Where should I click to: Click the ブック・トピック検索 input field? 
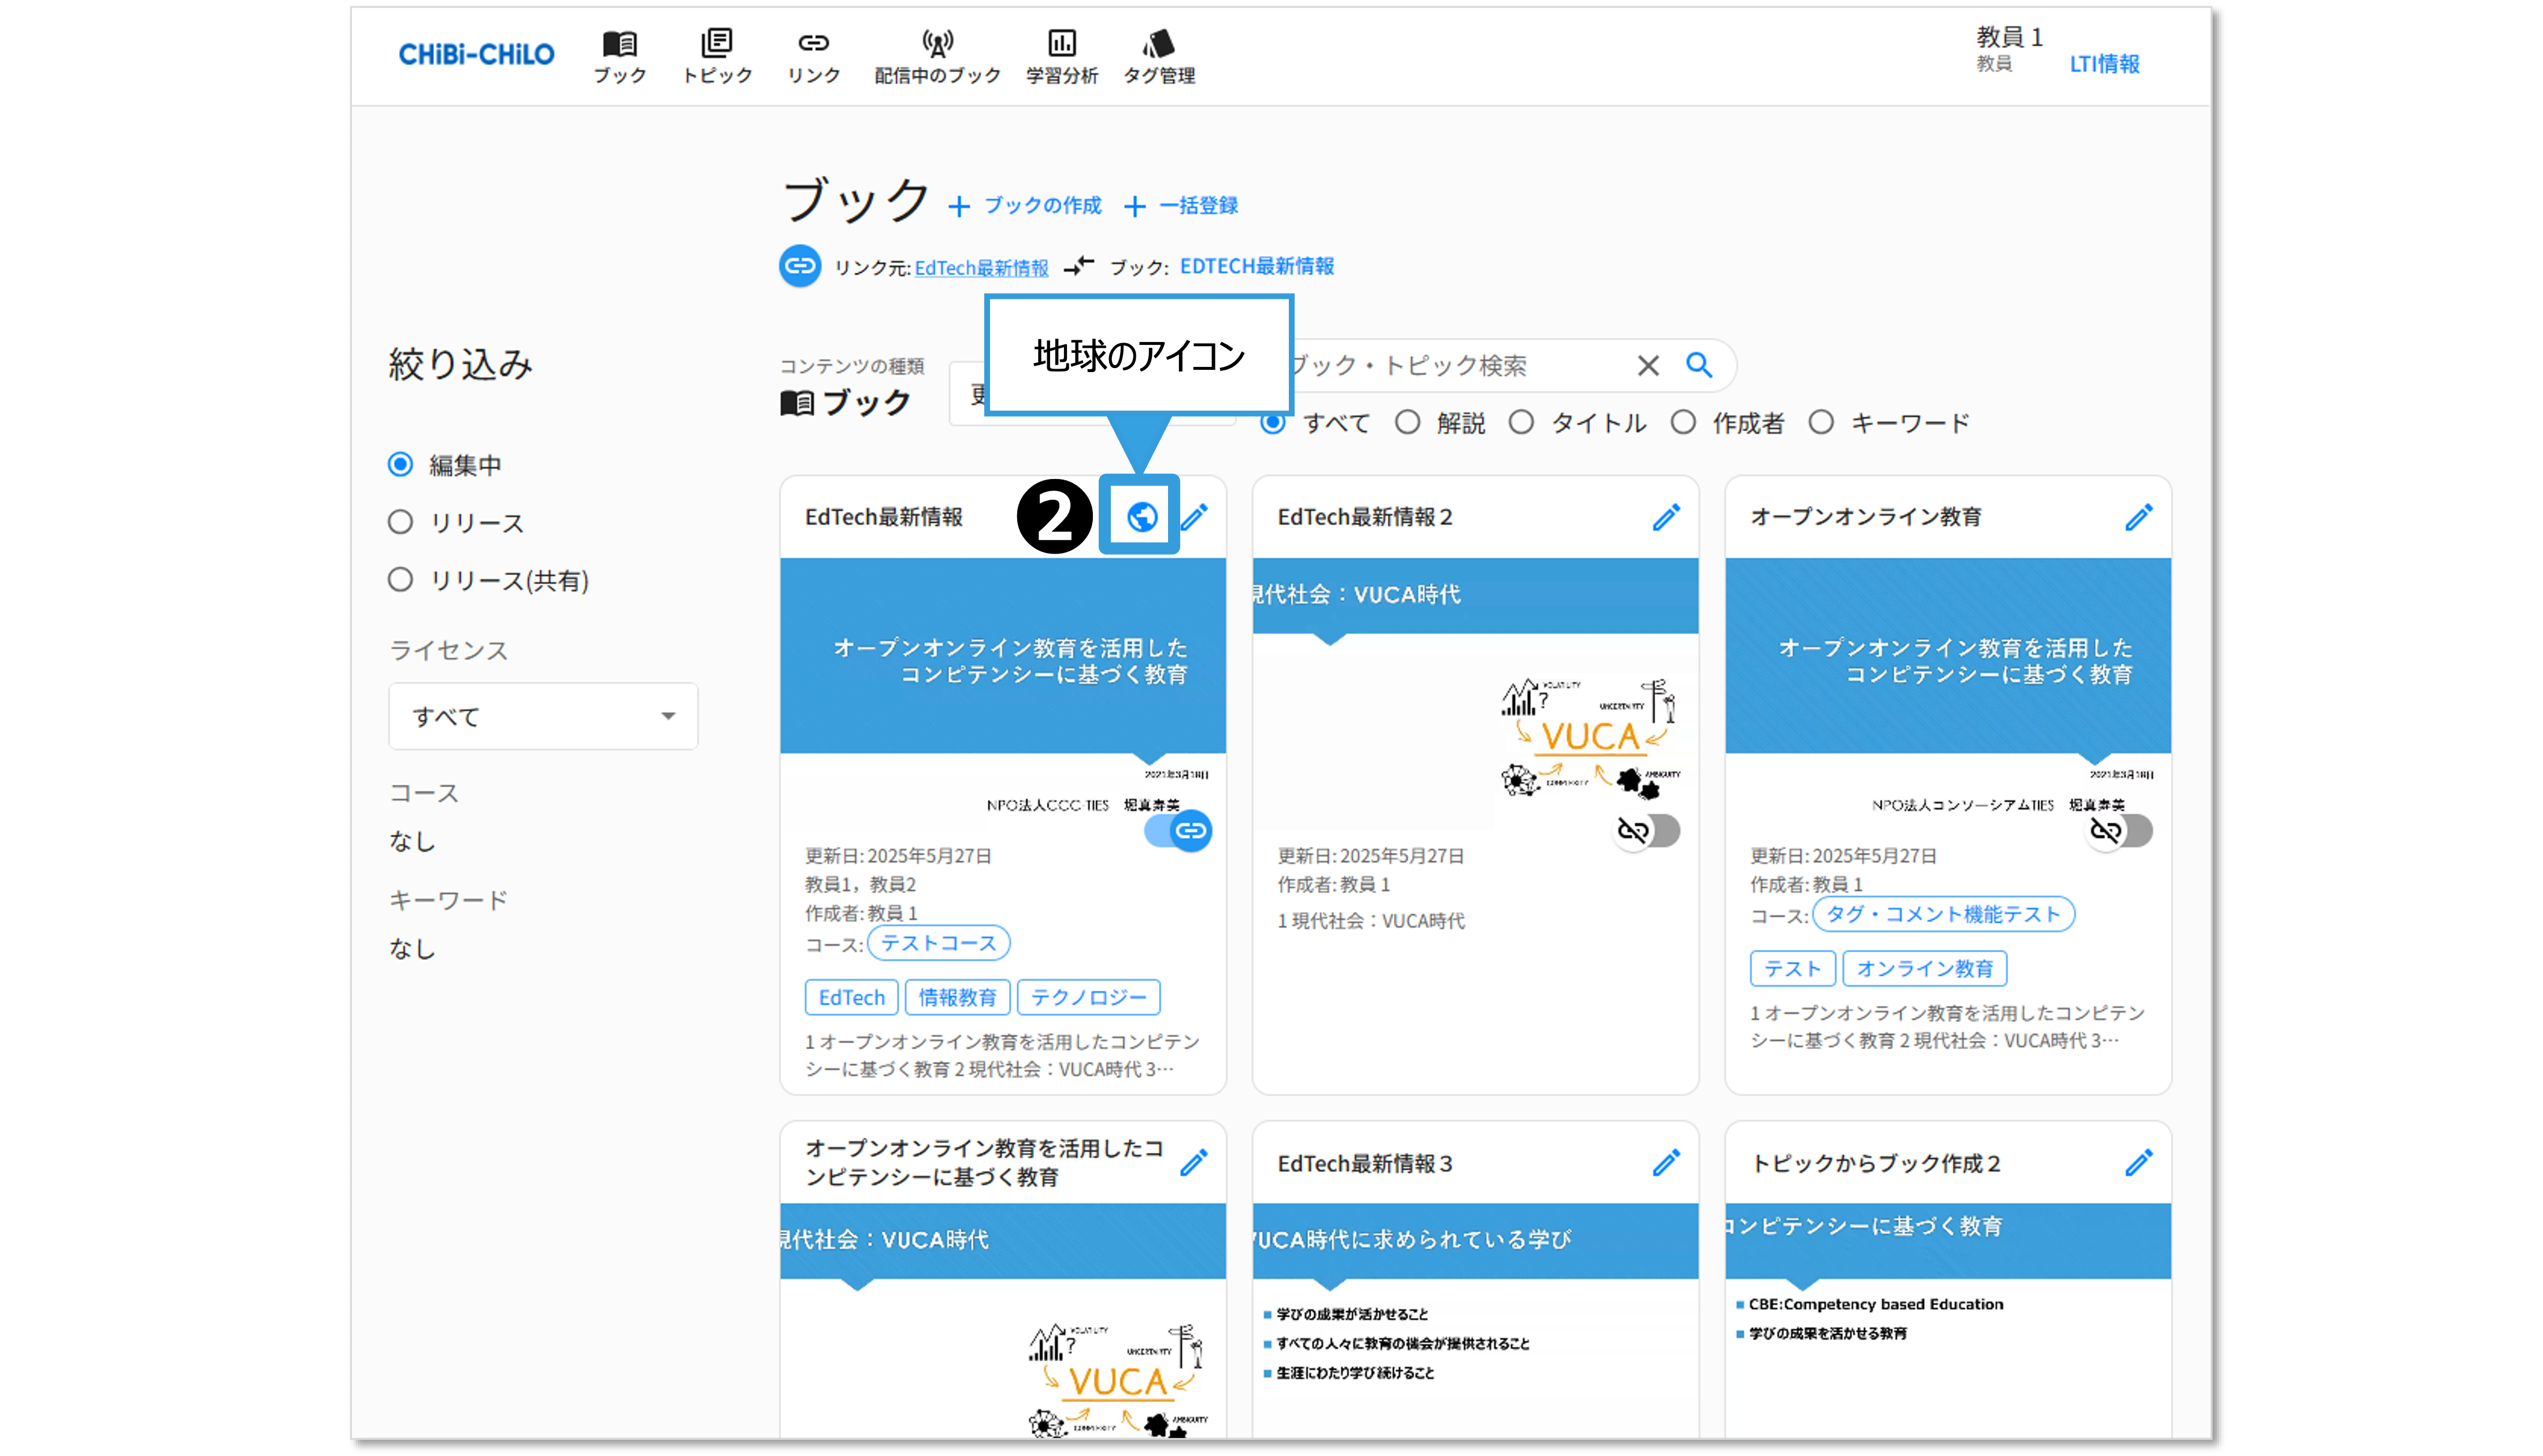[x=1450, y=366]
